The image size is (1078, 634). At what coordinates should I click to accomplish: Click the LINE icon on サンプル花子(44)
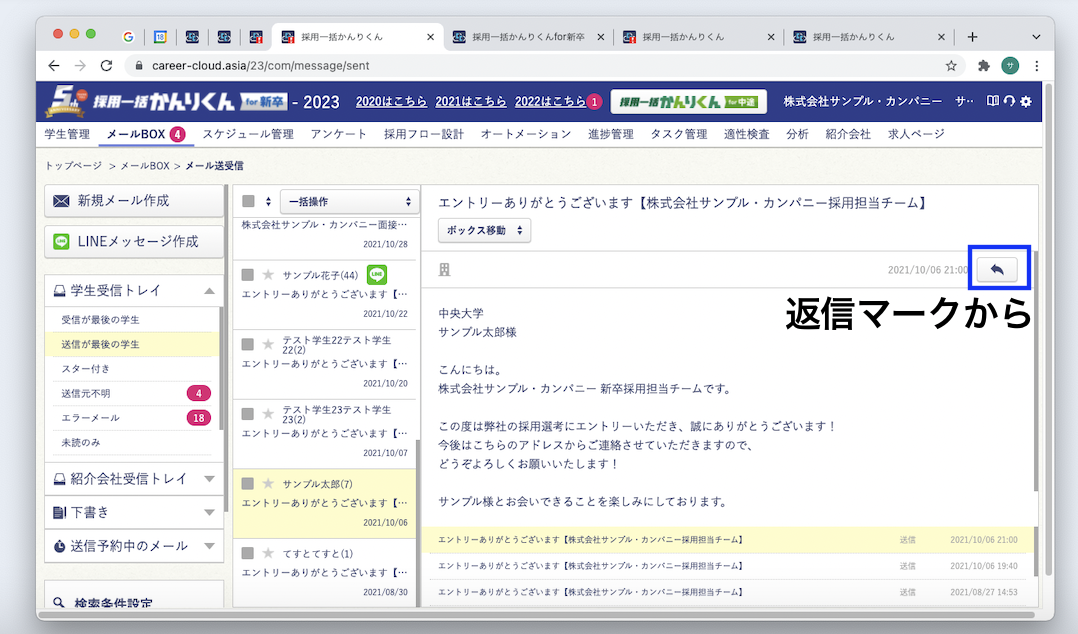[376, 274]
